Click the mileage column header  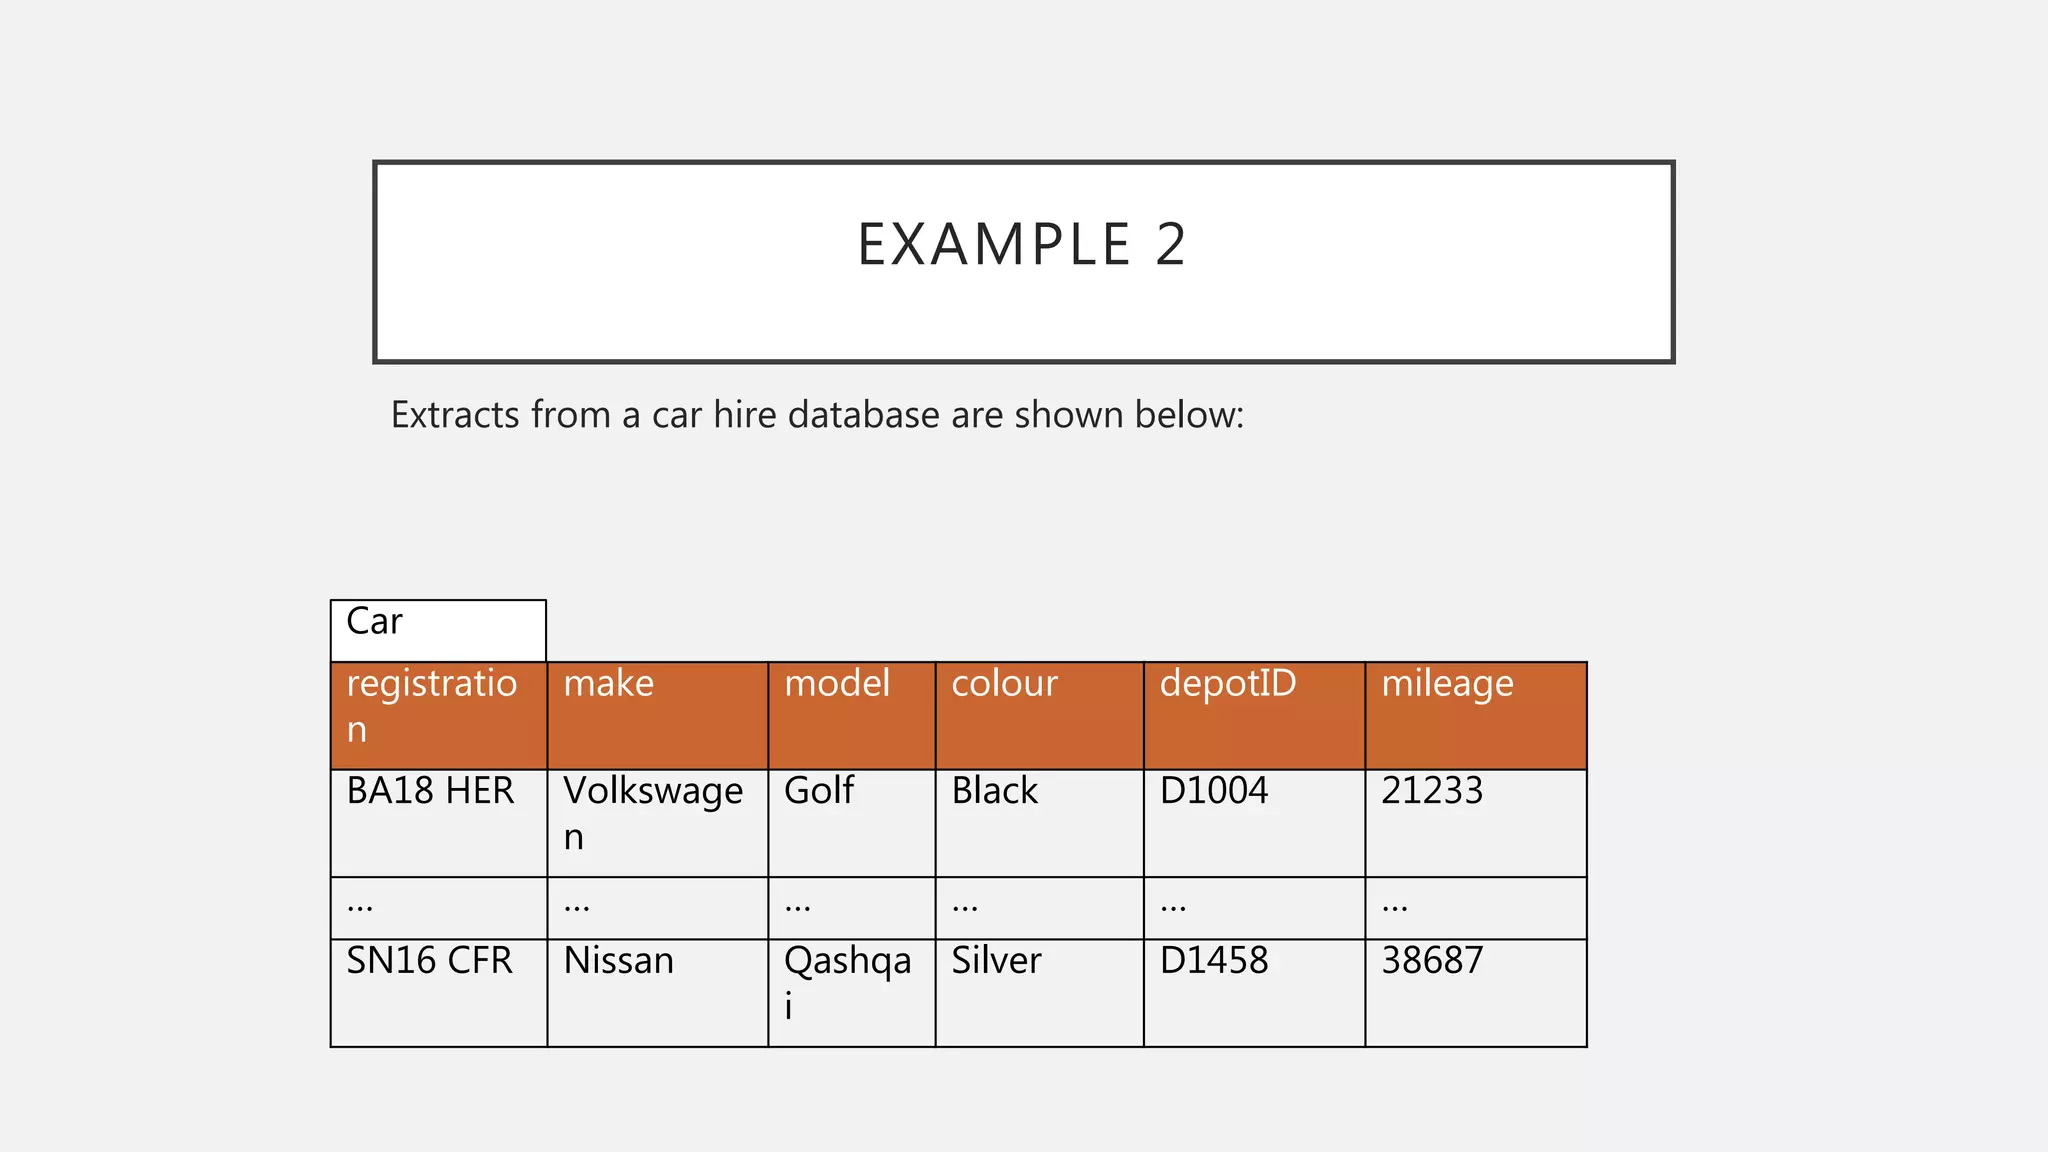[1476, 716]
